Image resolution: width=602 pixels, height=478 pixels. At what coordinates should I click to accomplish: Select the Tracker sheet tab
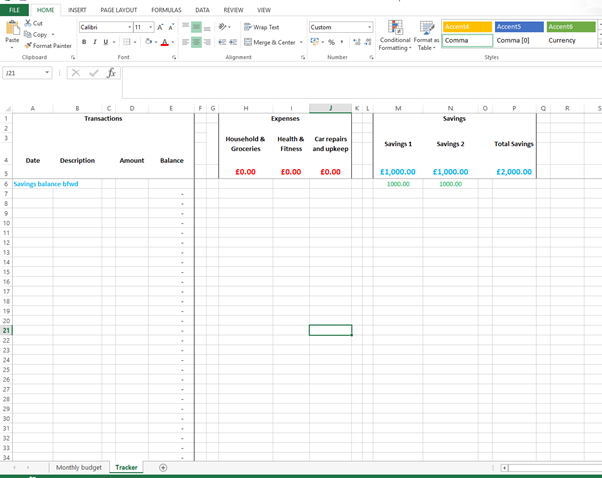(126, 468)
